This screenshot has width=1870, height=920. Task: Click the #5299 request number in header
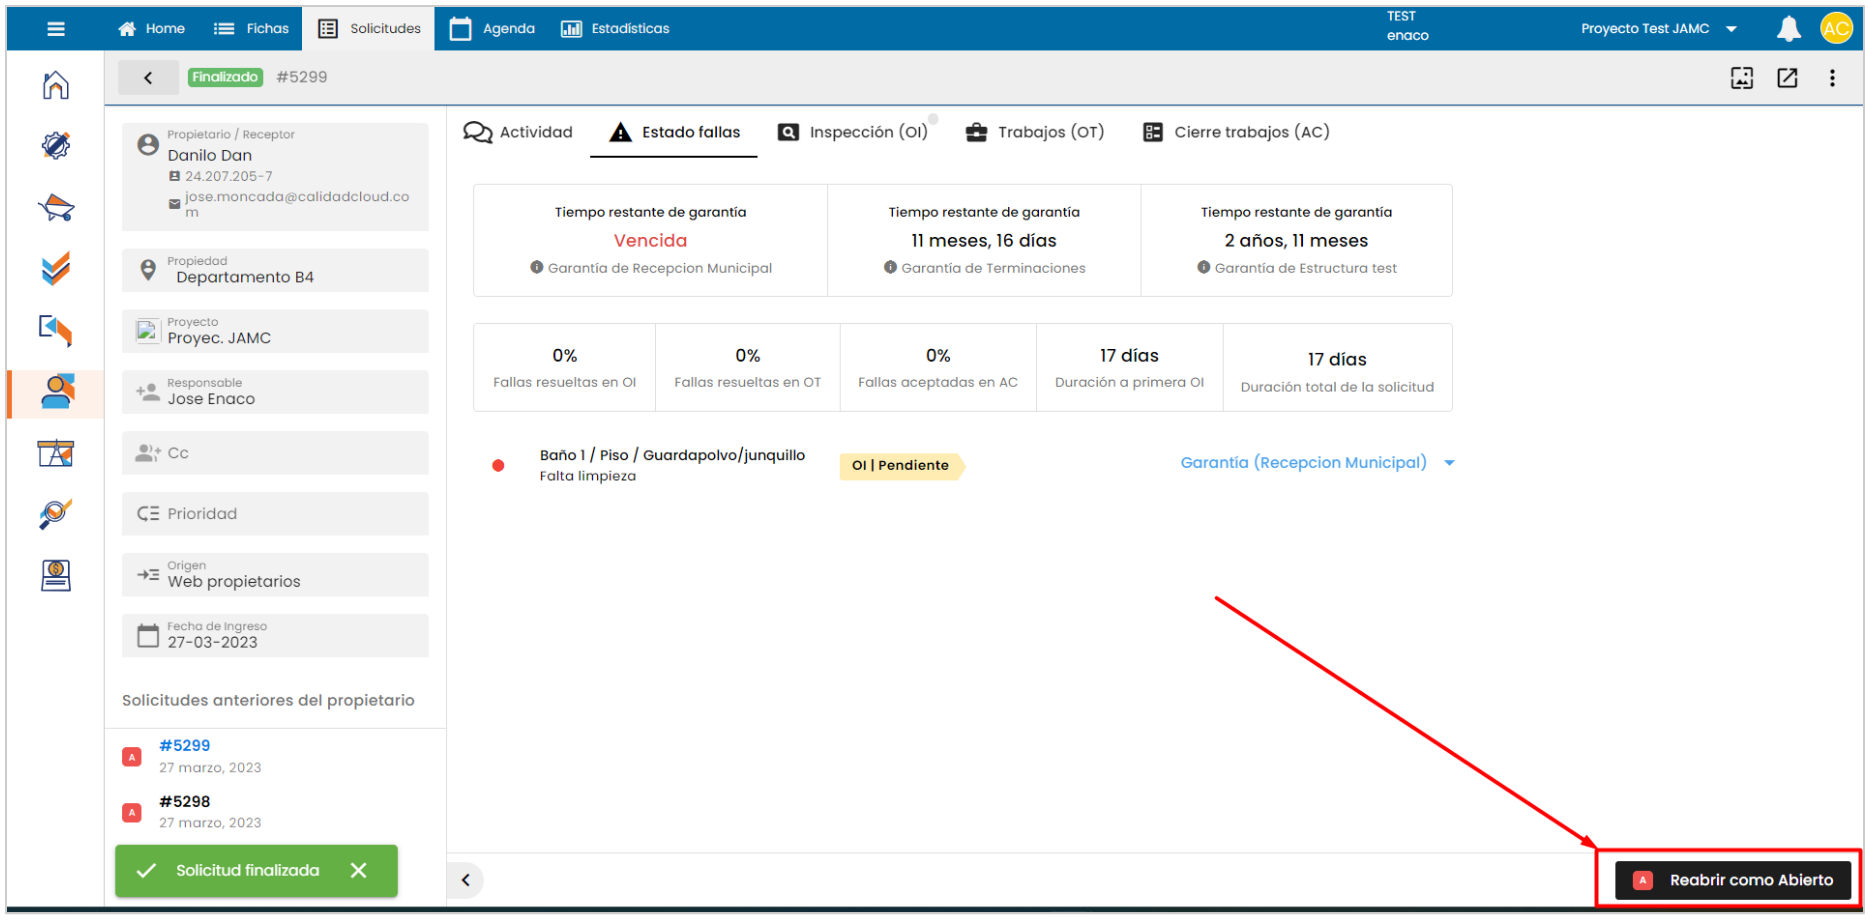(x=302, y=77)
